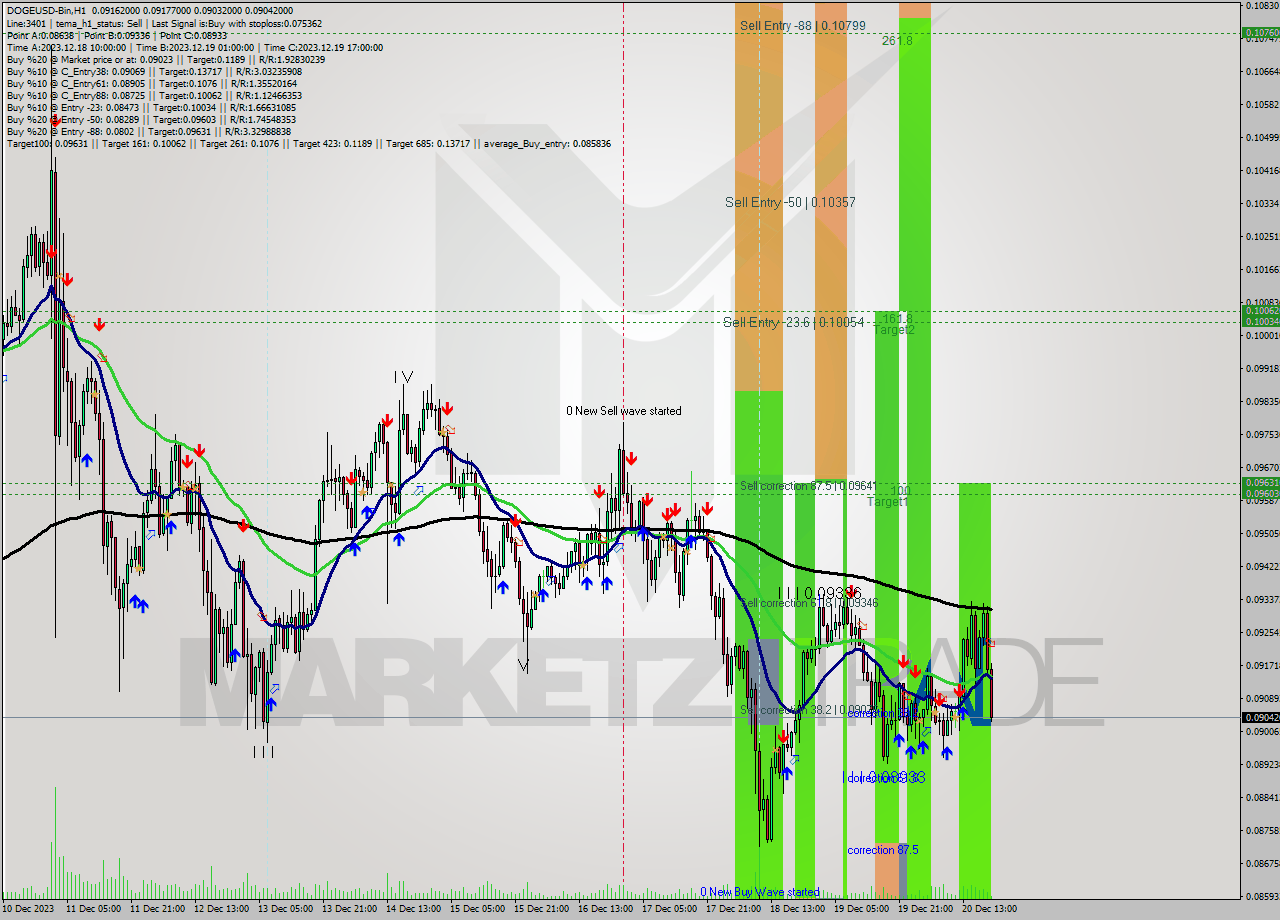Click the 0.10001 price axis label
This screenshot has height=920, width=1280.
1262,335
